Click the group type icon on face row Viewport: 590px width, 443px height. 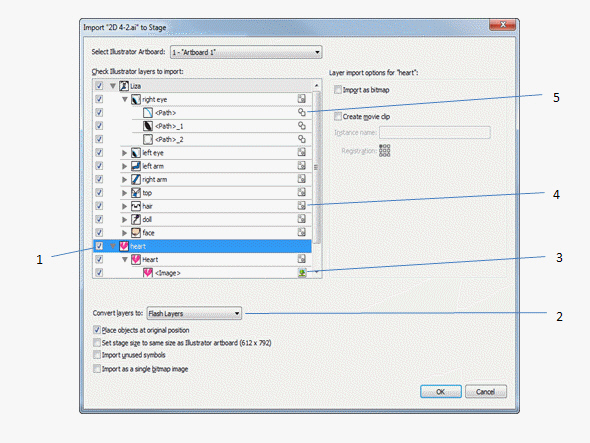click(301, 232)
